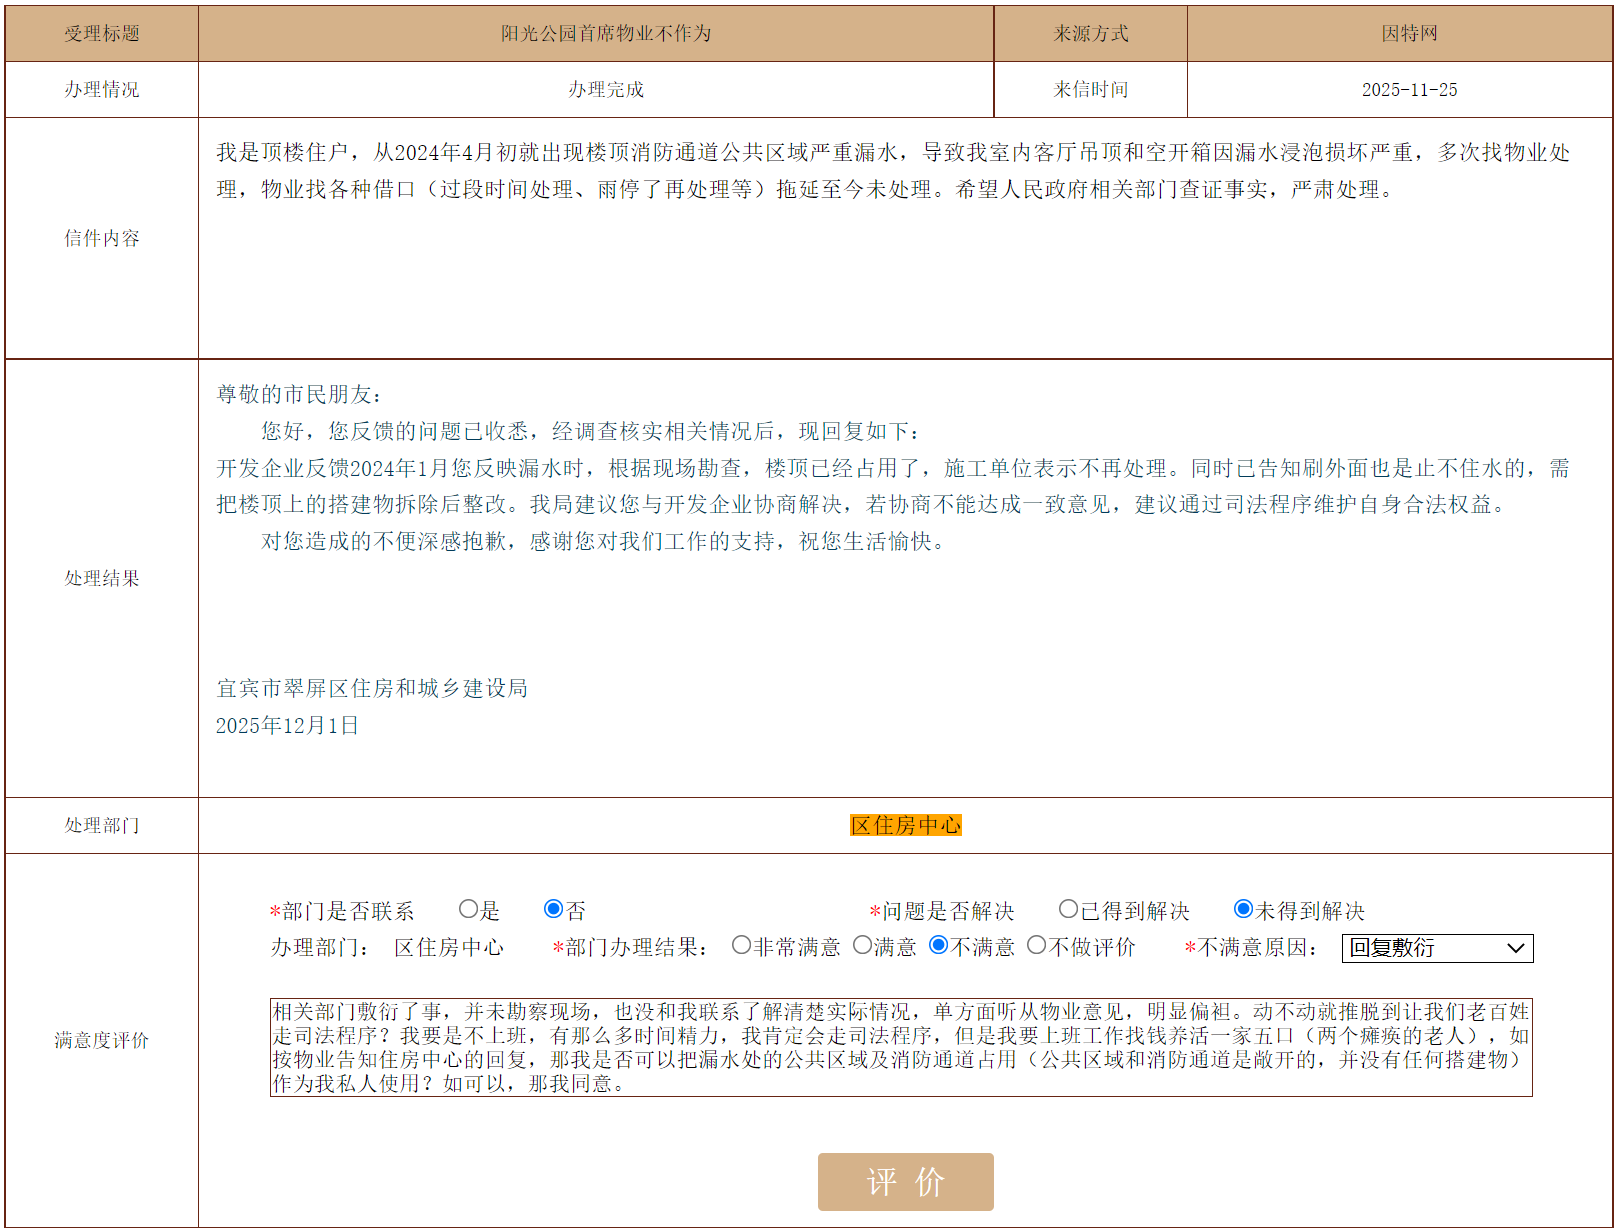Rate the result as '非常满意'
The image size is (1614, 1228).
click(x=741, y=945)
